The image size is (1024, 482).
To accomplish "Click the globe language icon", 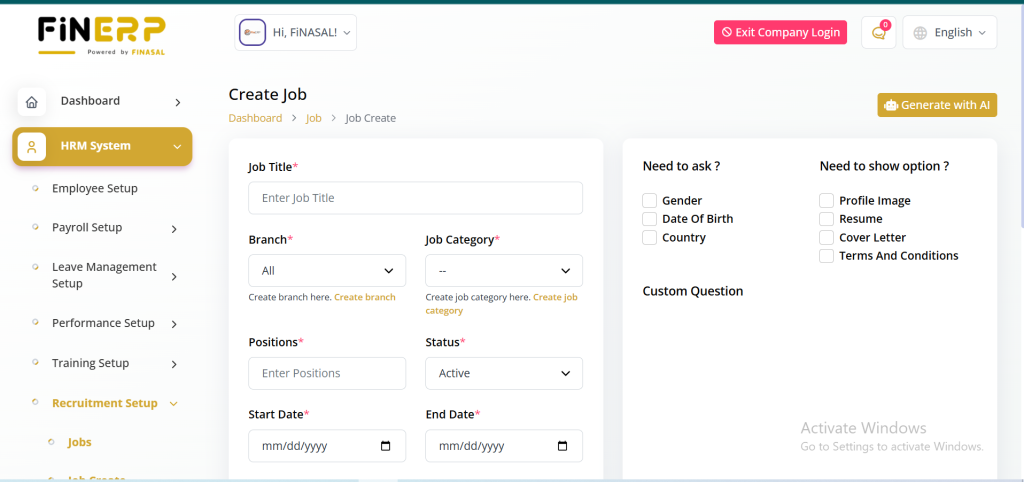I will click(x=921, y=32).
